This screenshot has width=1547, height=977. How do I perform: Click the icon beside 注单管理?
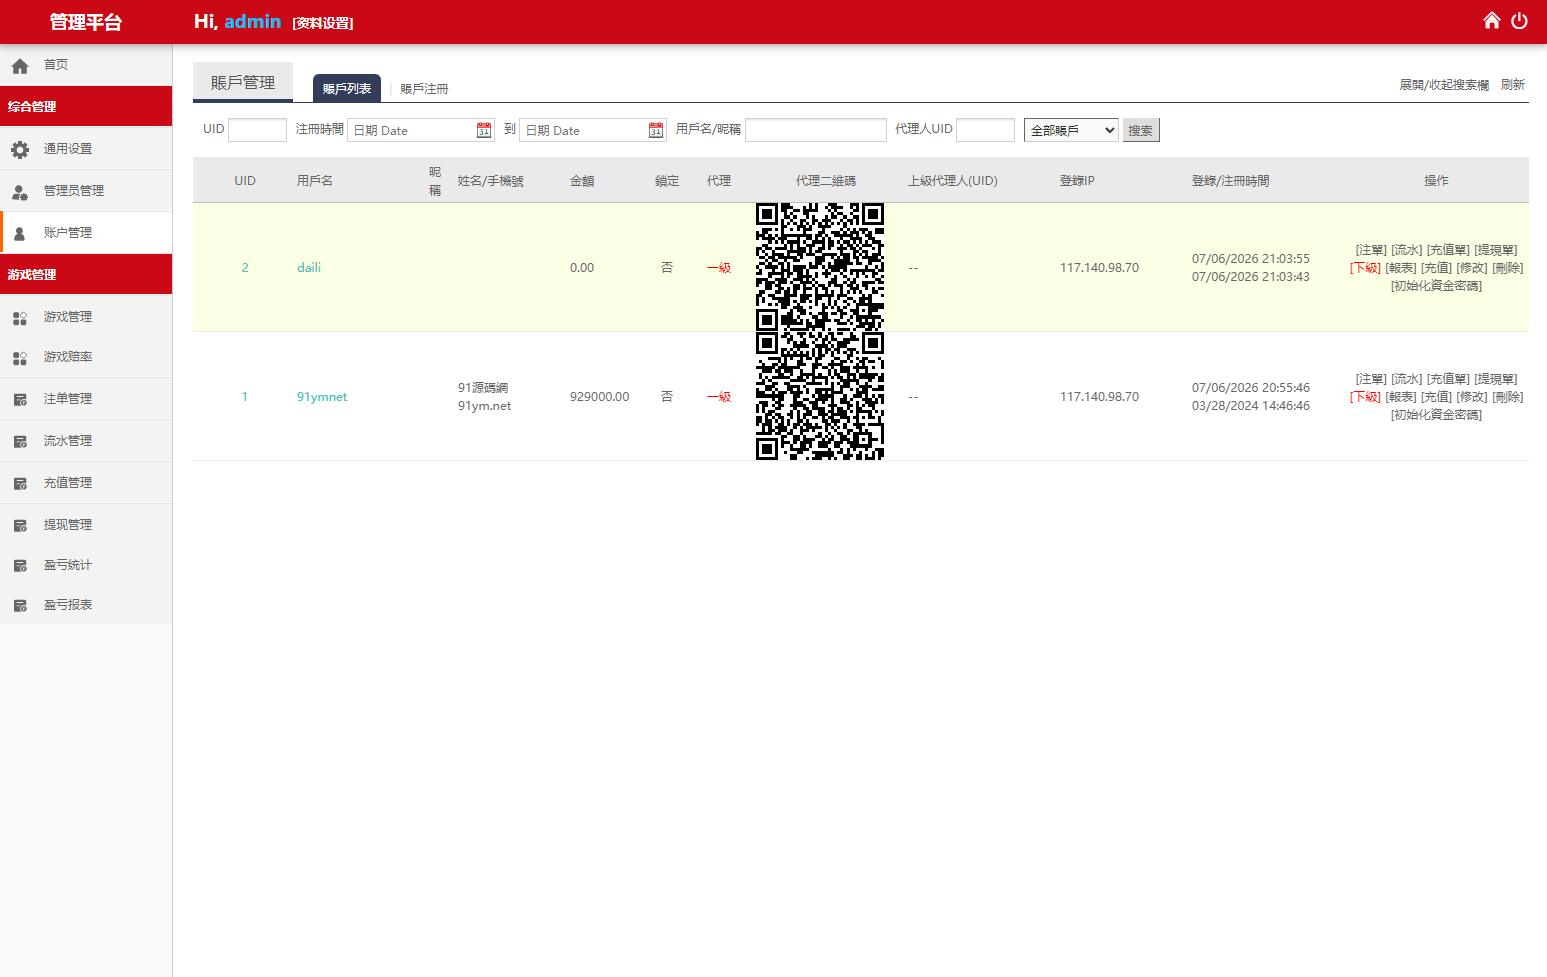pyautogui.click(x=20, y=400)
